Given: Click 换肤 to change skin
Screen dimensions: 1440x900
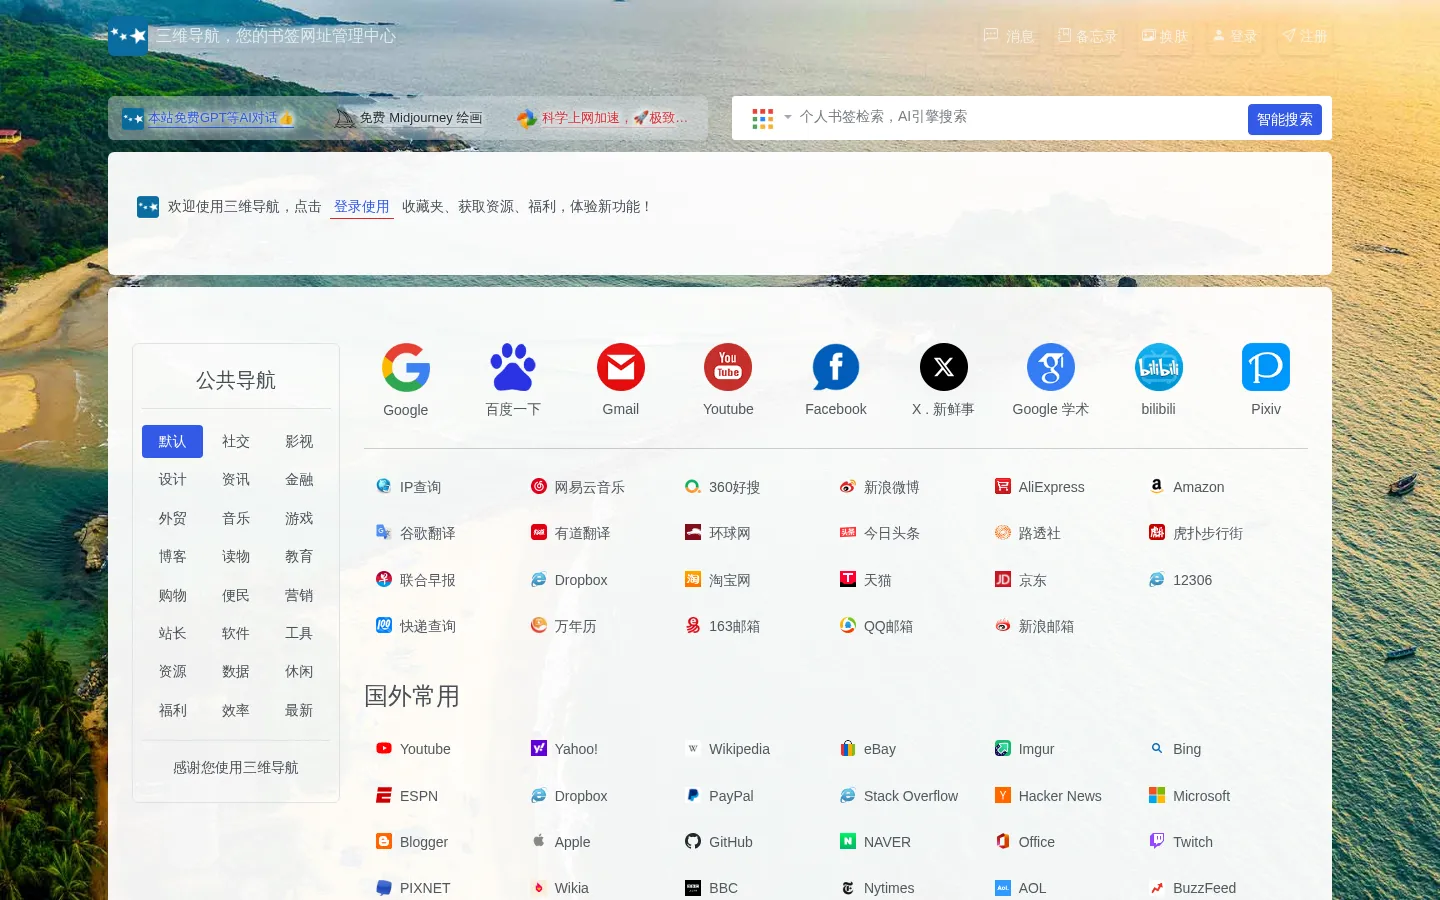Looking at the screenshot, I should [x=1165, y=36].
